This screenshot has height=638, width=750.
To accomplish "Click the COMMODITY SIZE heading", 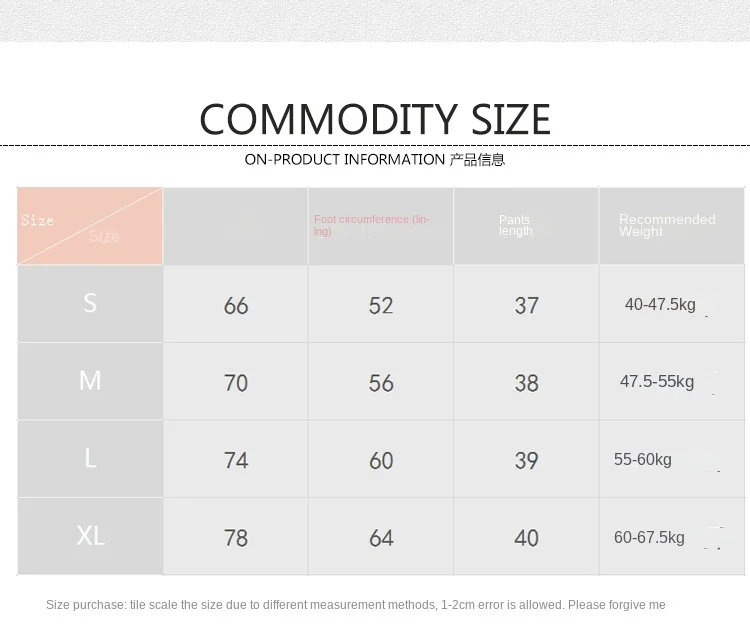I will (375, 120).
